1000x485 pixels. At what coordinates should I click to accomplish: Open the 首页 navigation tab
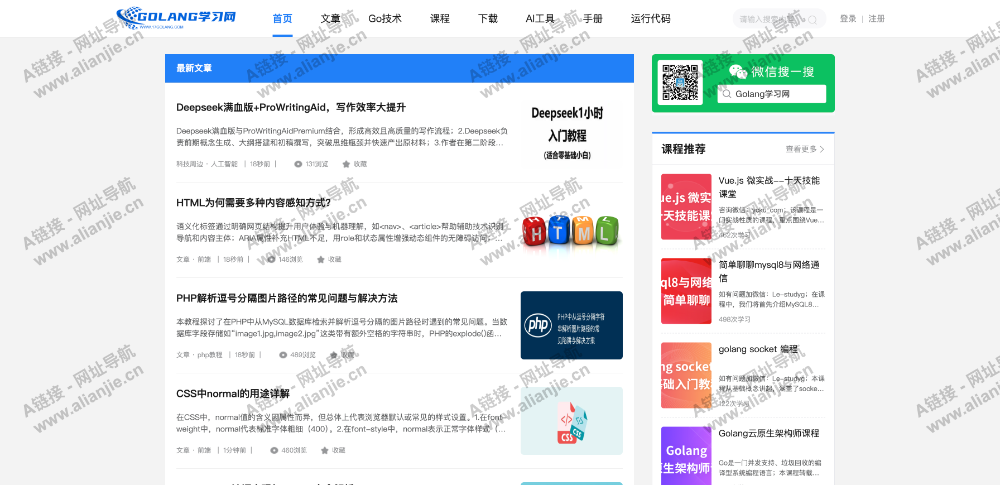(x=283, y=19)
